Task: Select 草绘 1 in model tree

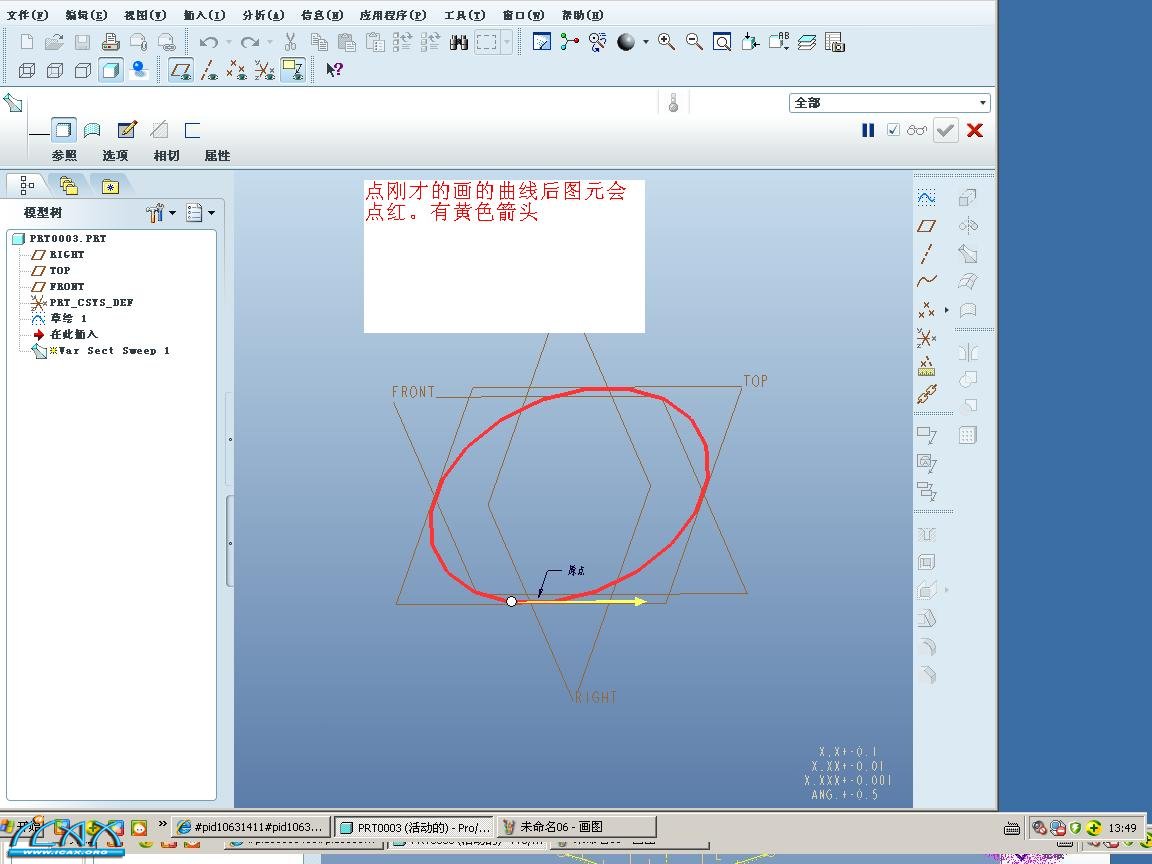Action: 68,318
